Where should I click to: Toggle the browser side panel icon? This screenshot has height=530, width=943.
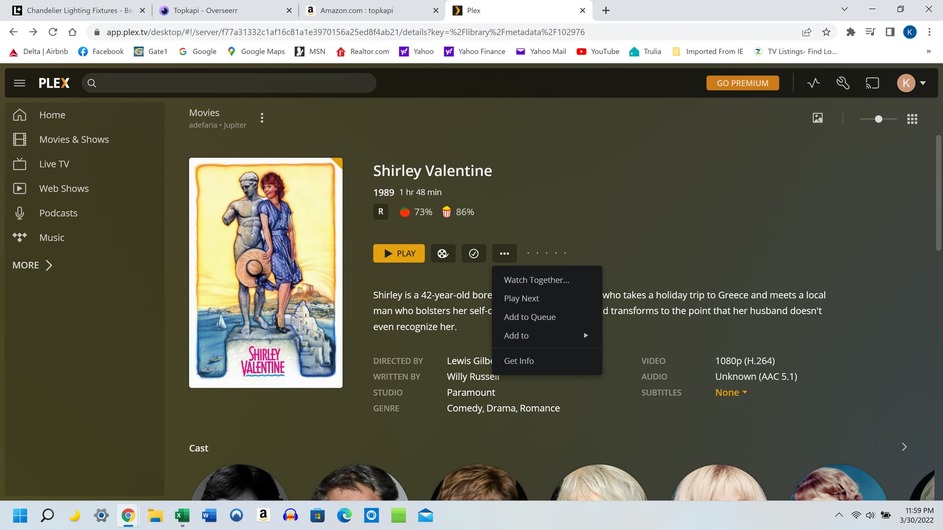click(x=890, y=32)
